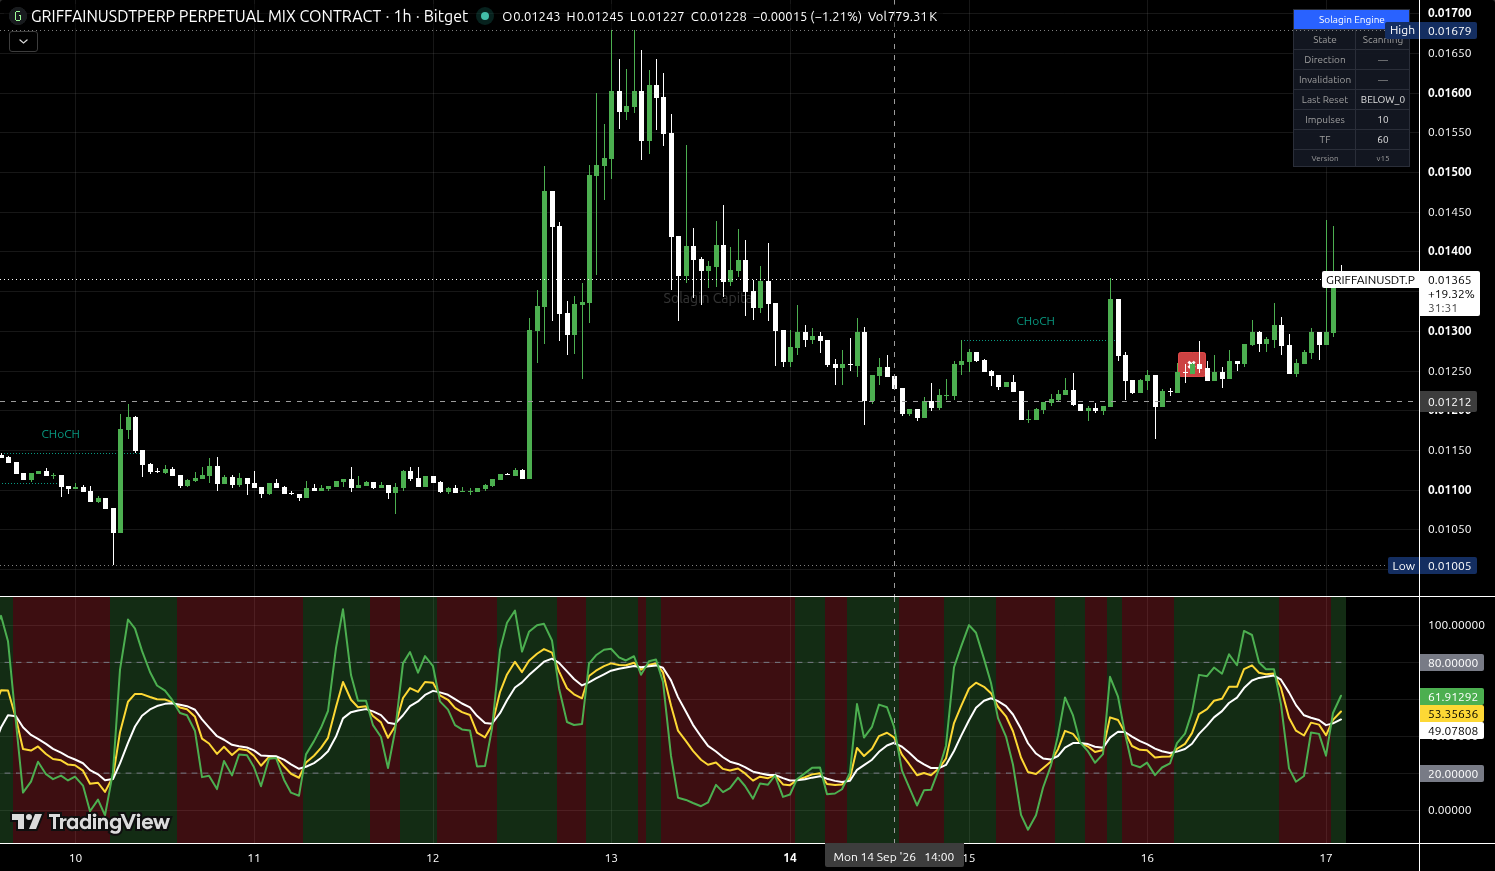Click the GRIFFAINUSDT.P current price tag
Viewport: 1495px width, 871px height.
tap(1370, 280)
